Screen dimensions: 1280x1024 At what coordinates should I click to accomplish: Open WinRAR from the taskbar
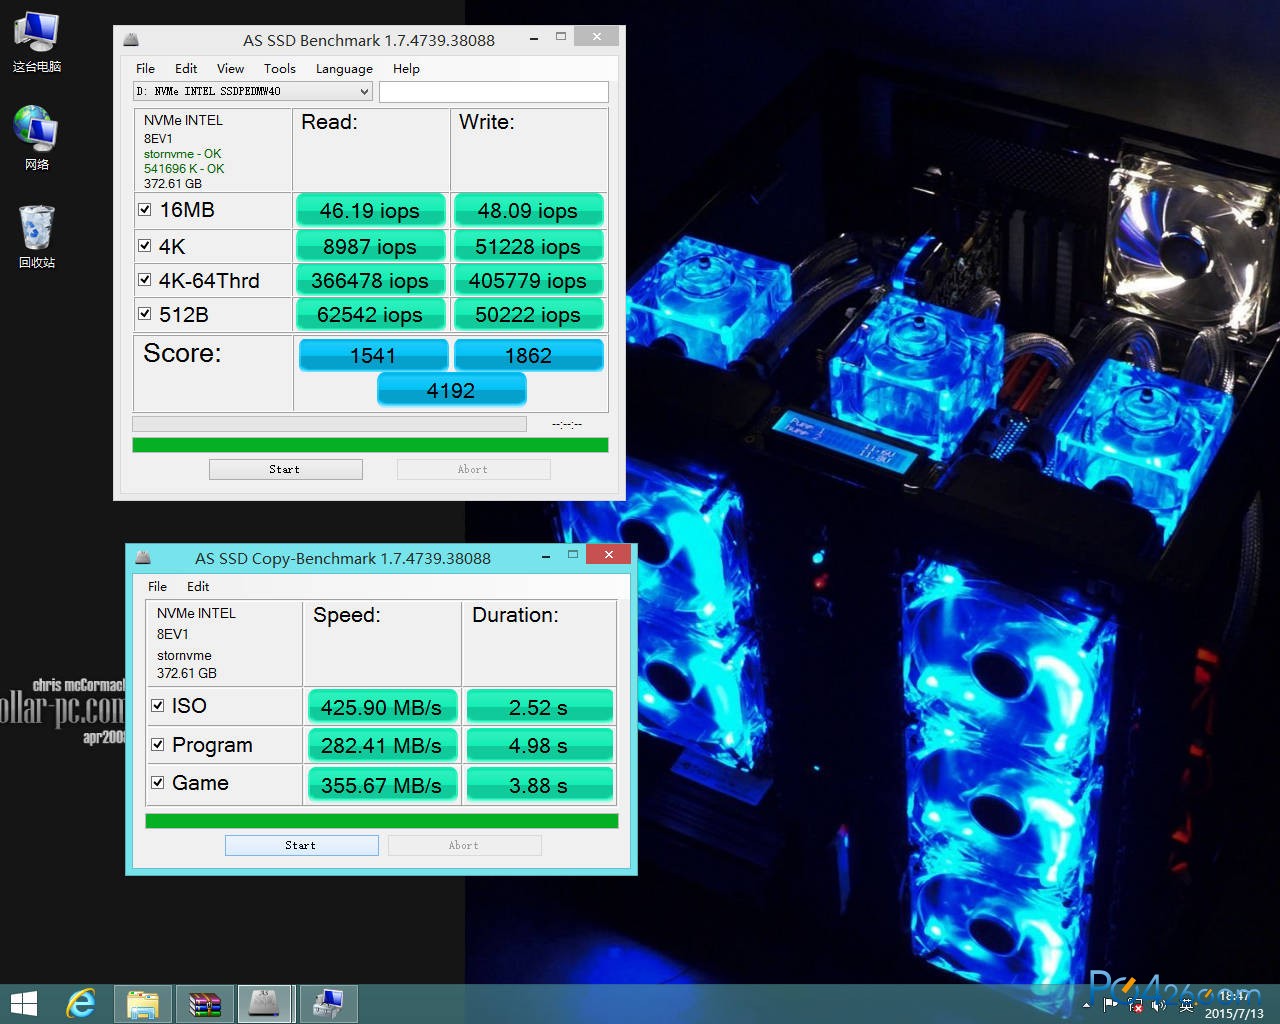204,1003
